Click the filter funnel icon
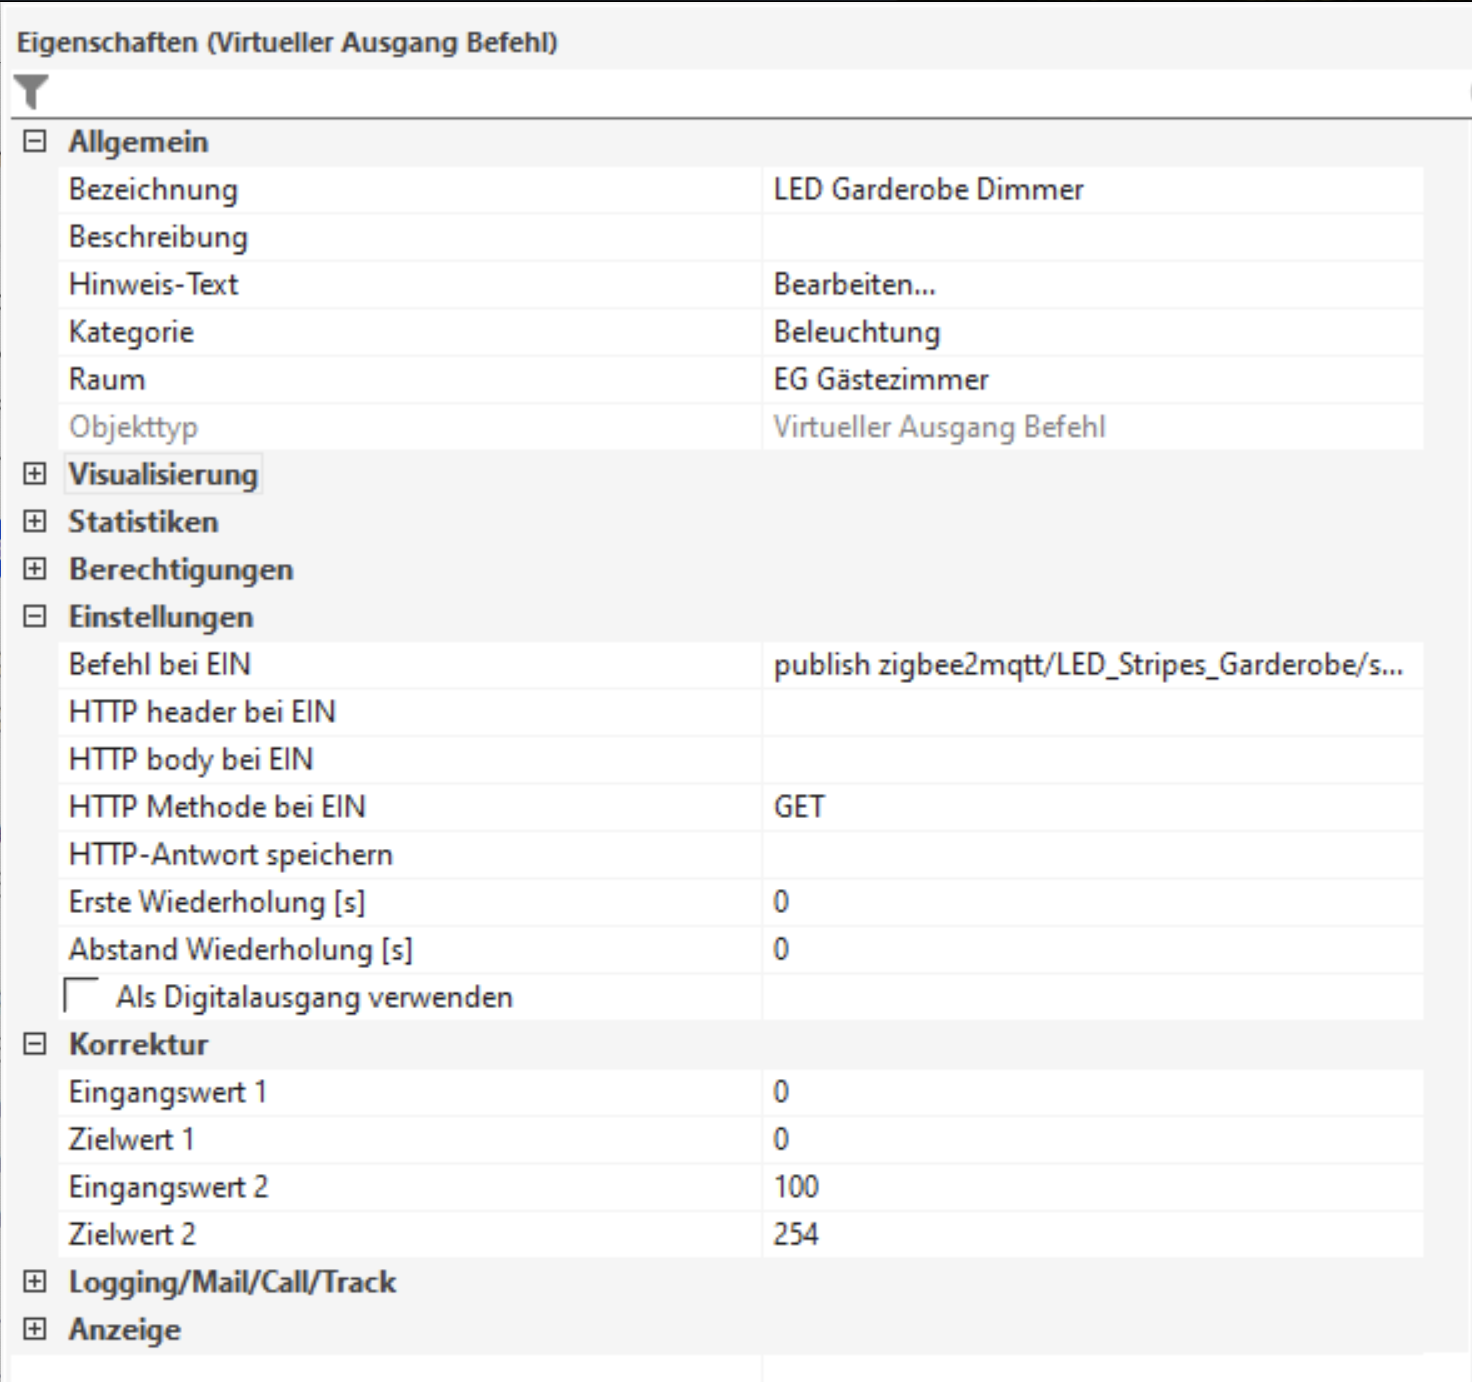This screenshot has height=1382, width=1472. click(x=31, y=92)
